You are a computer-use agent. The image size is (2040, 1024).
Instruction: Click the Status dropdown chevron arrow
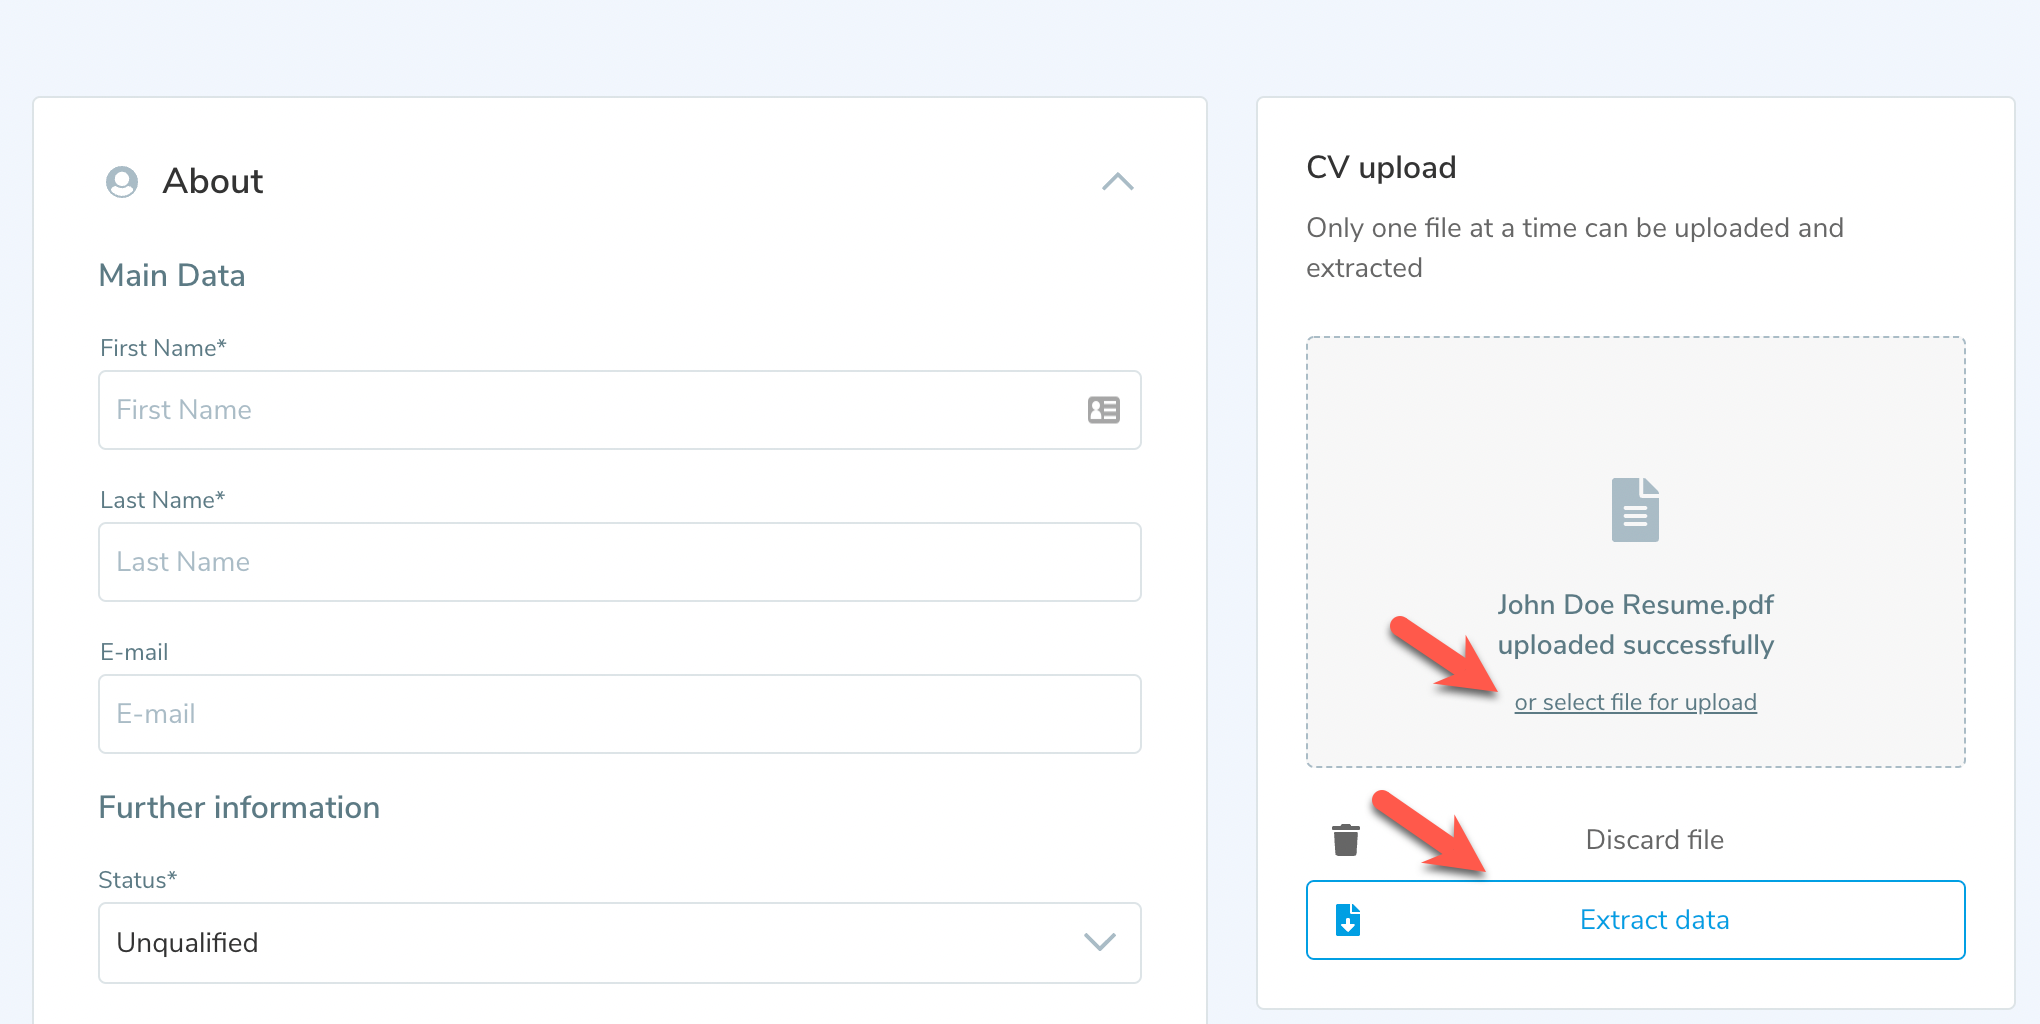click(x=1099, y=942)
